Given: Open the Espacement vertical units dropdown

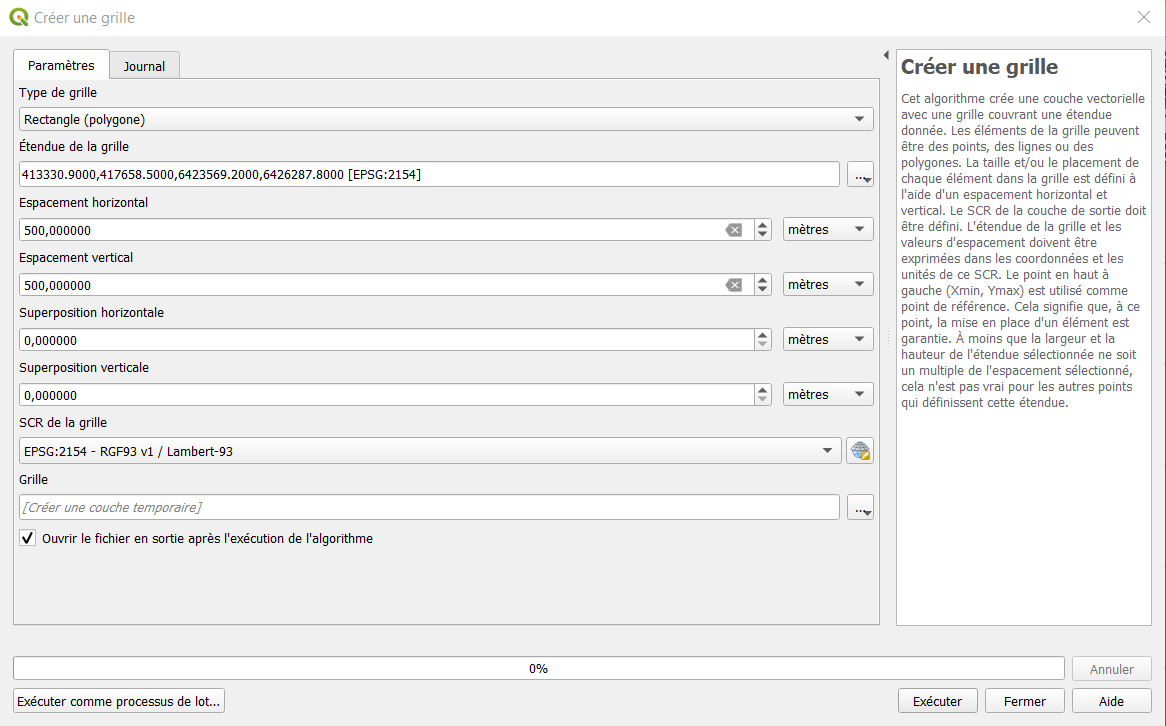Looking at the screenshot, I should pos(828,284).
